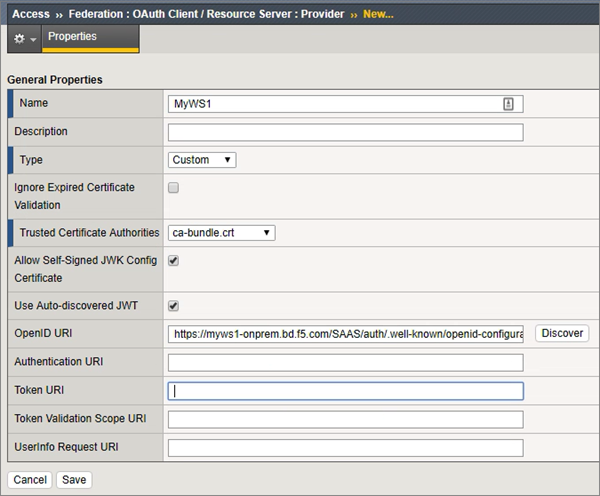Click the UserInfo Request URI field
This screenshot has width=600, height=496.
pos(345,447)
